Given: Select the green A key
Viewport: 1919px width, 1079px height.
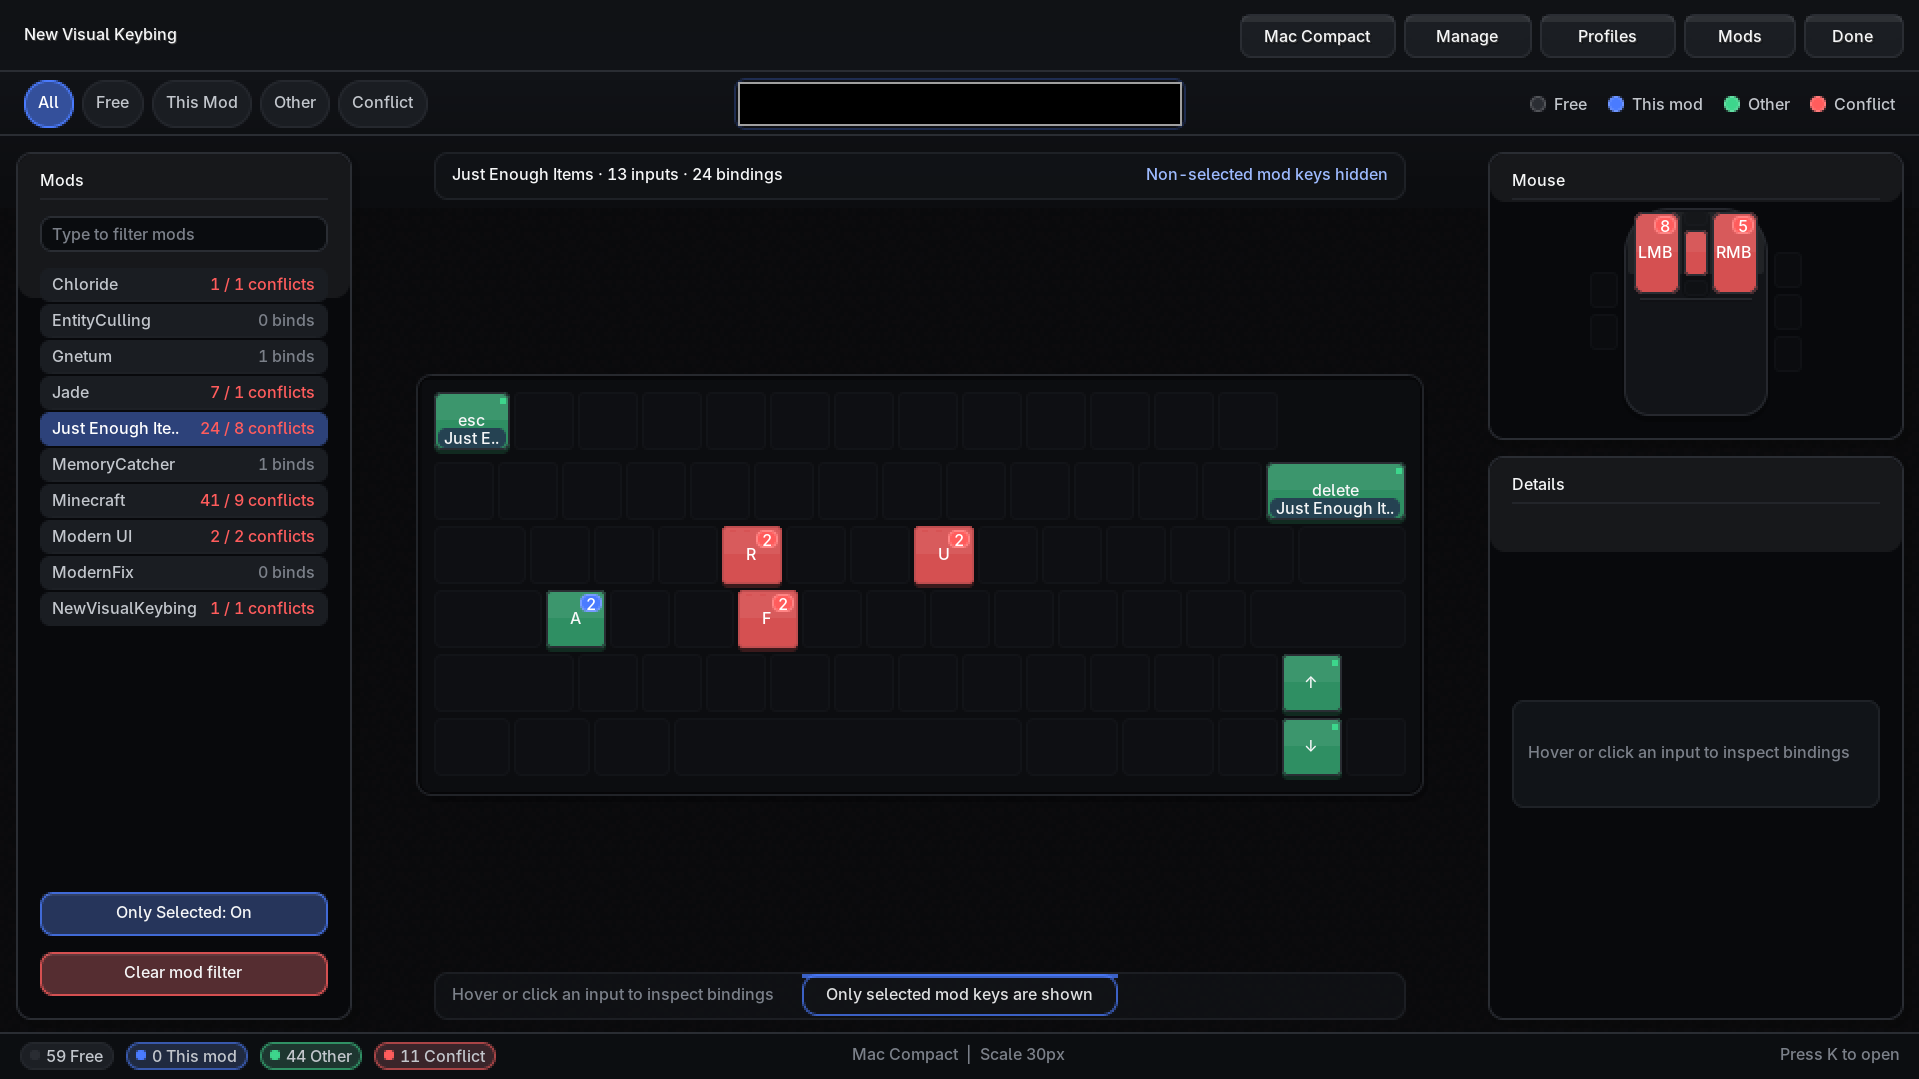Looking at the screenshot, I should (575, 619).
